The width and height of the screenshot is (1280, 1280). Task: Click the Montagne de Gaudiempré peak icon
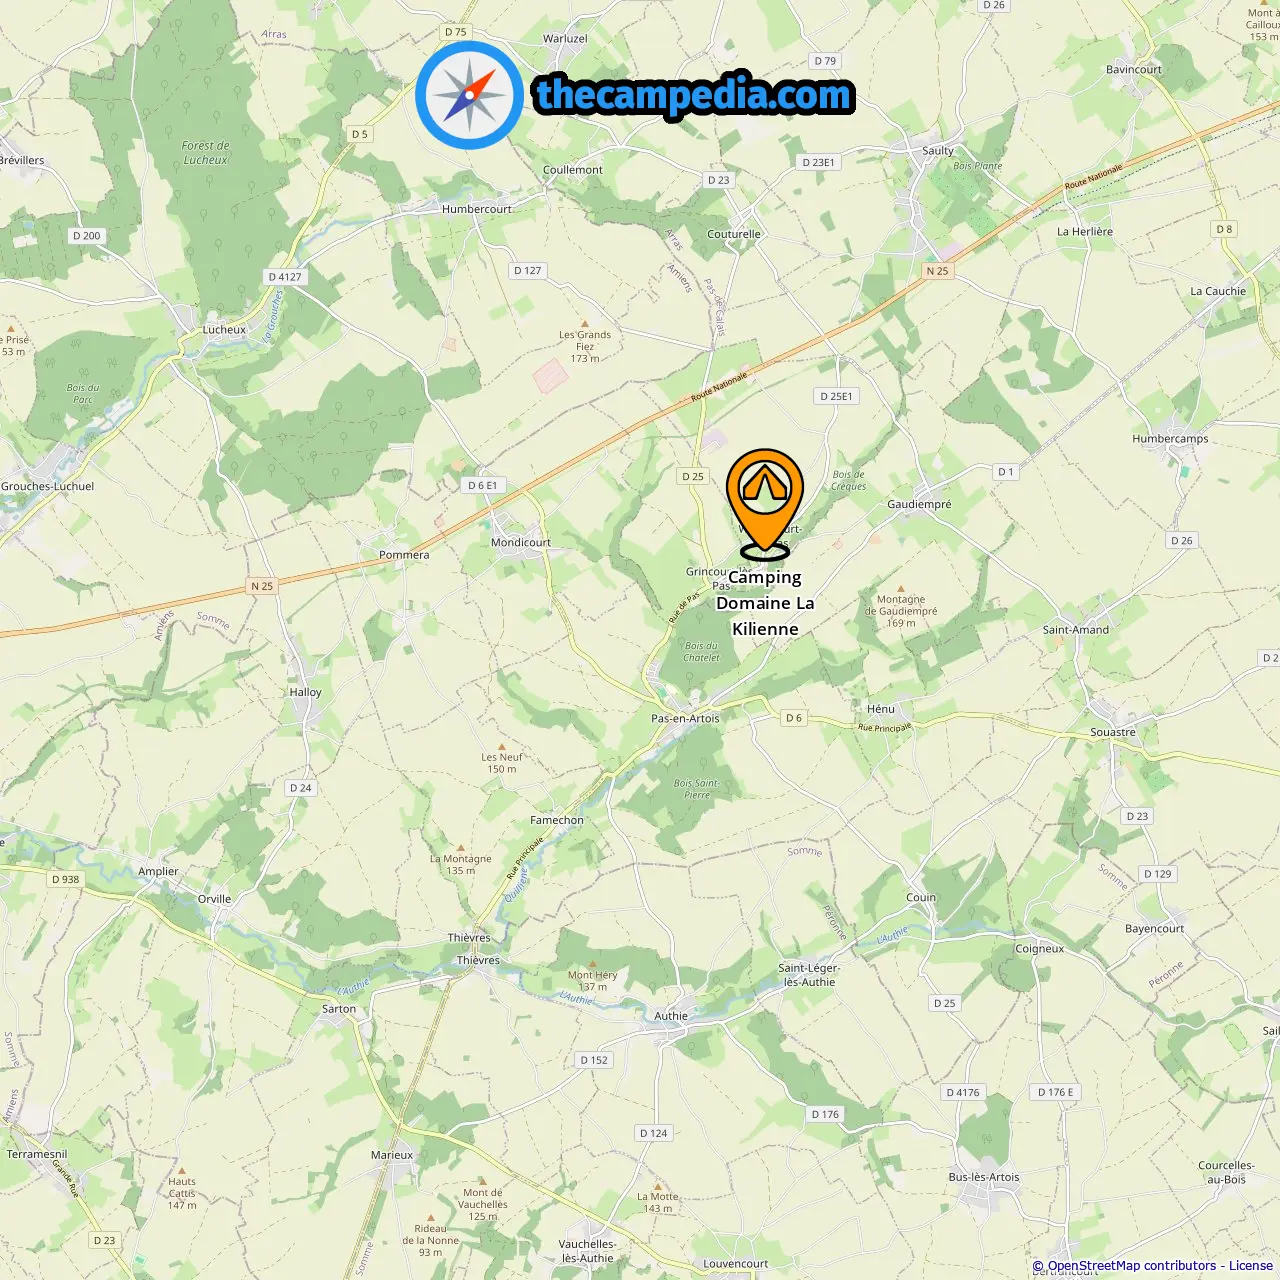point(901,589)
